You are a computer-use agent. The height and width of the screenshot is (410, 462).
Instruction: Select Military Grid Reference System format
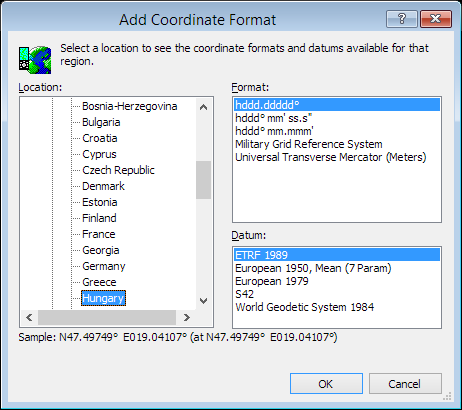337,144
